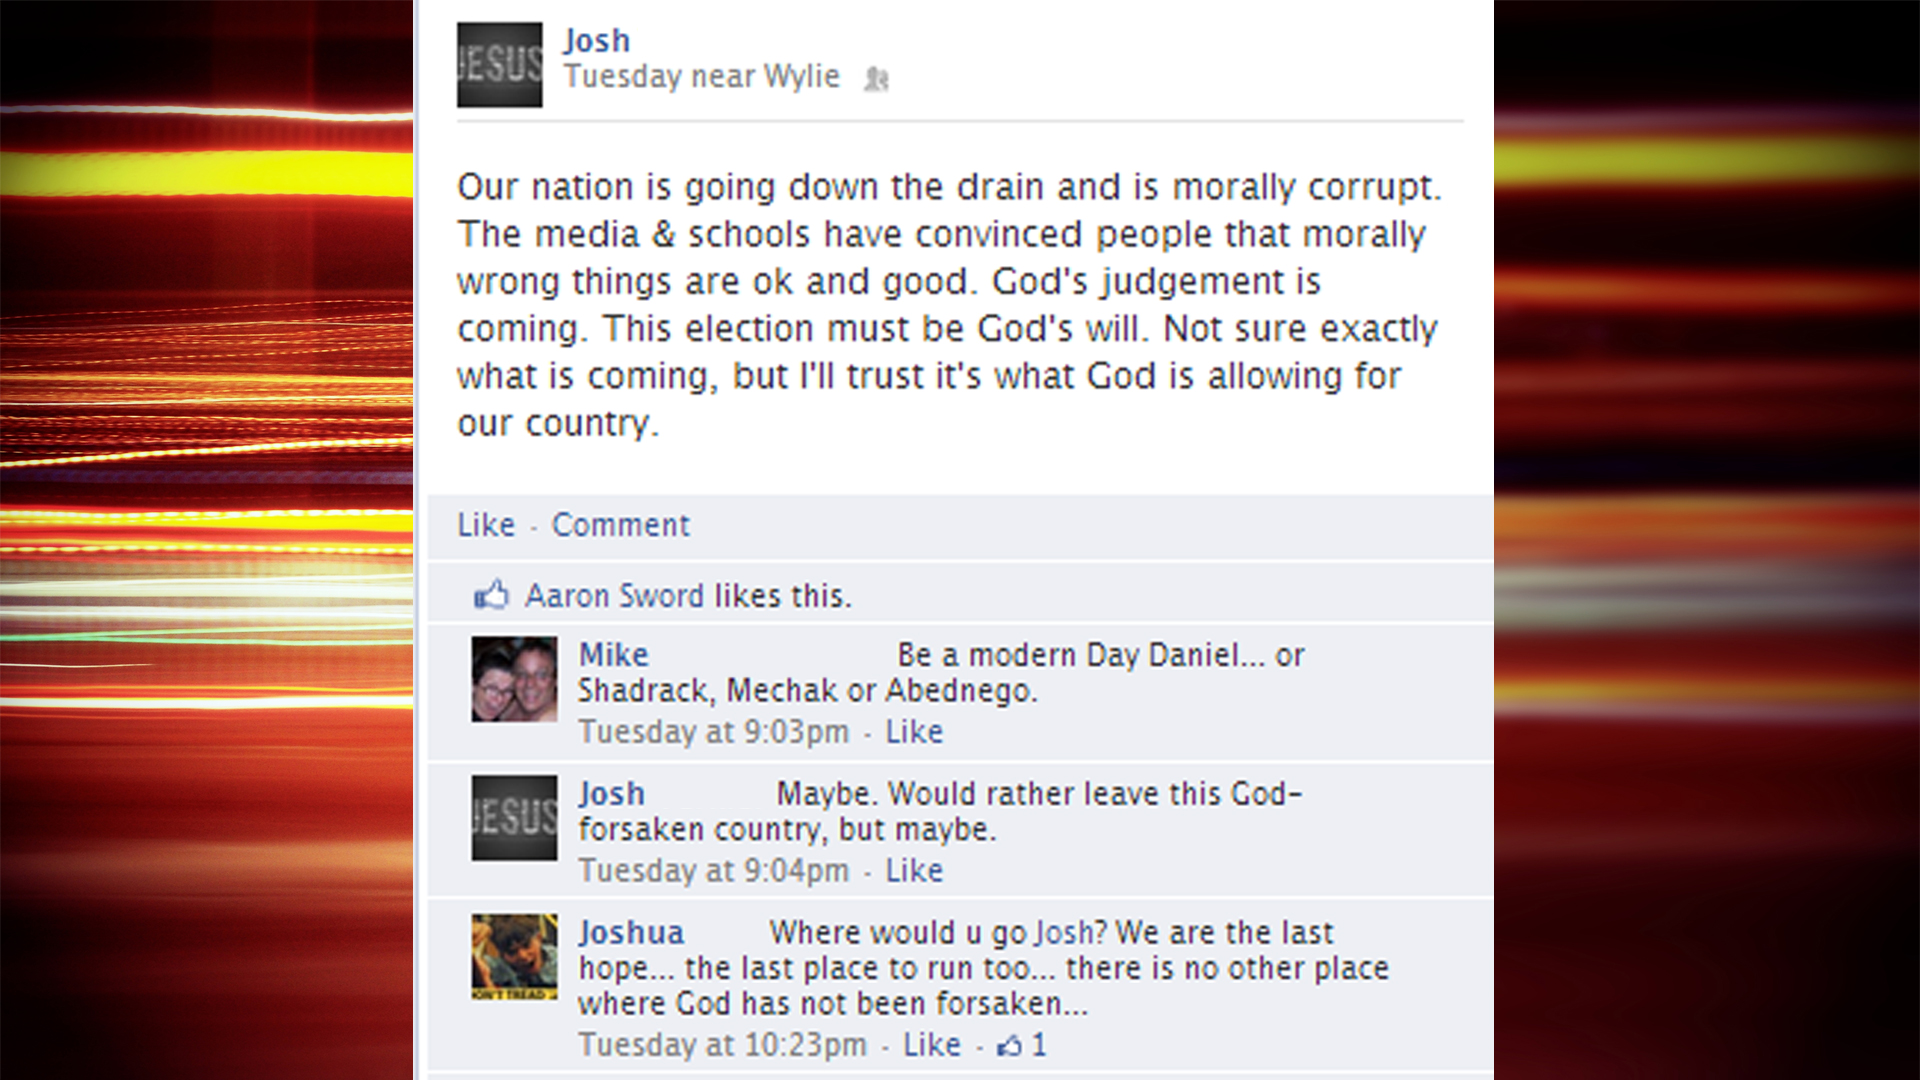This screenshot has height=1080, width=1920.
Task: Click the friends audience icon beside Wylie
Action: [x=876, y=78]
